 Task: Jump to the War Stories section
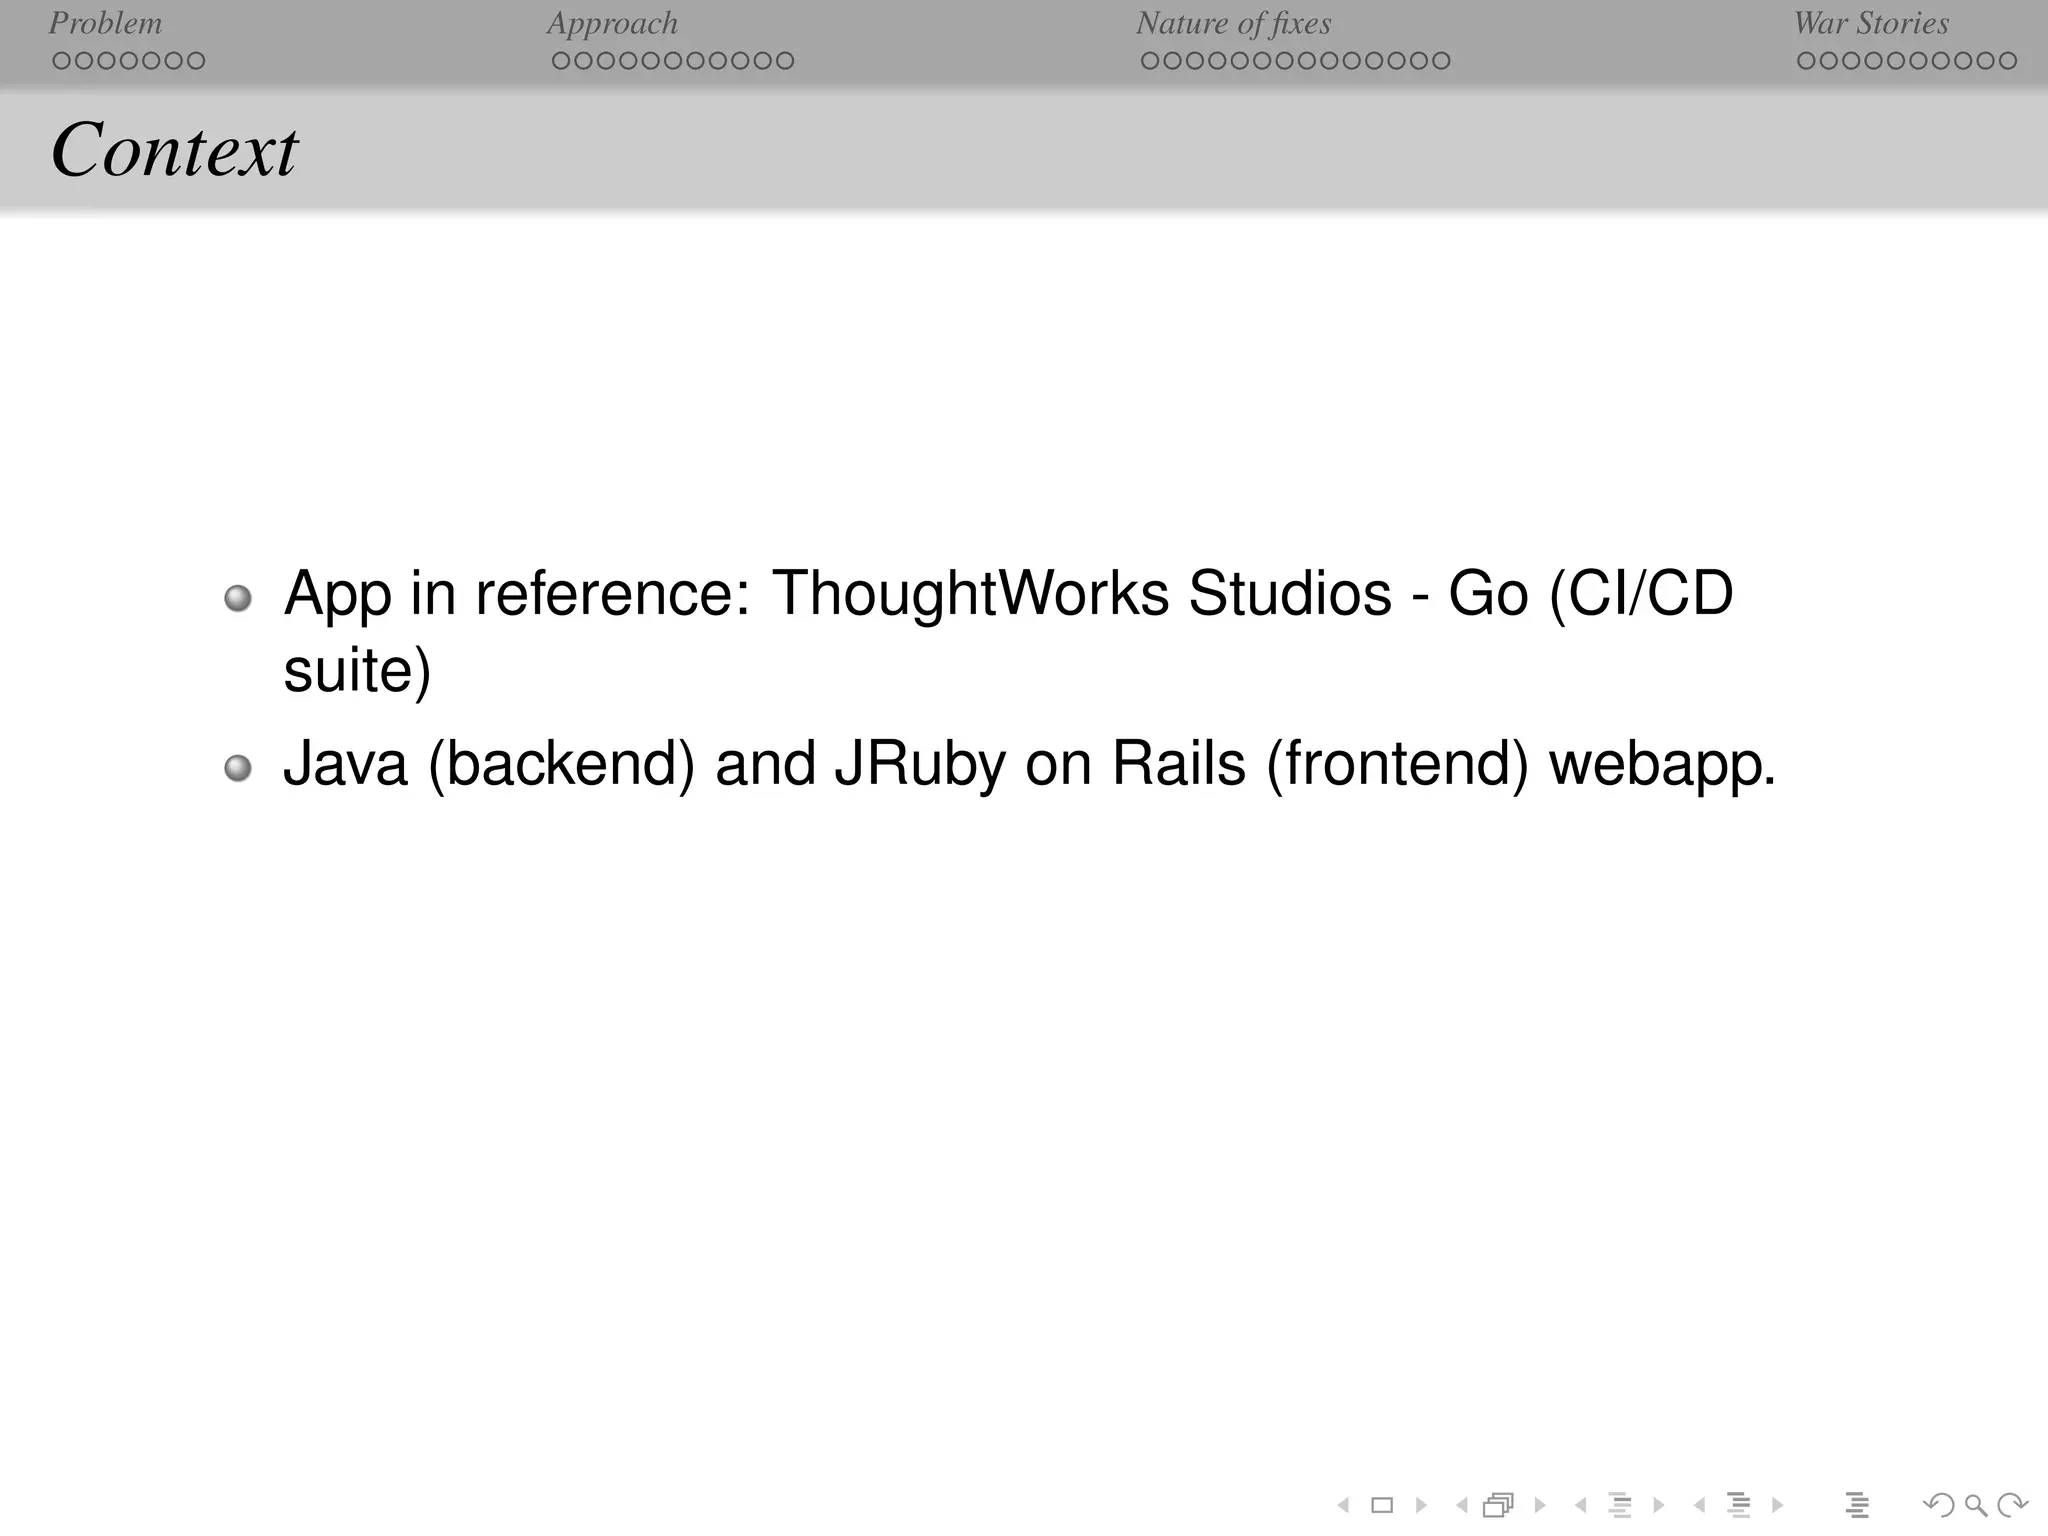1871,23
